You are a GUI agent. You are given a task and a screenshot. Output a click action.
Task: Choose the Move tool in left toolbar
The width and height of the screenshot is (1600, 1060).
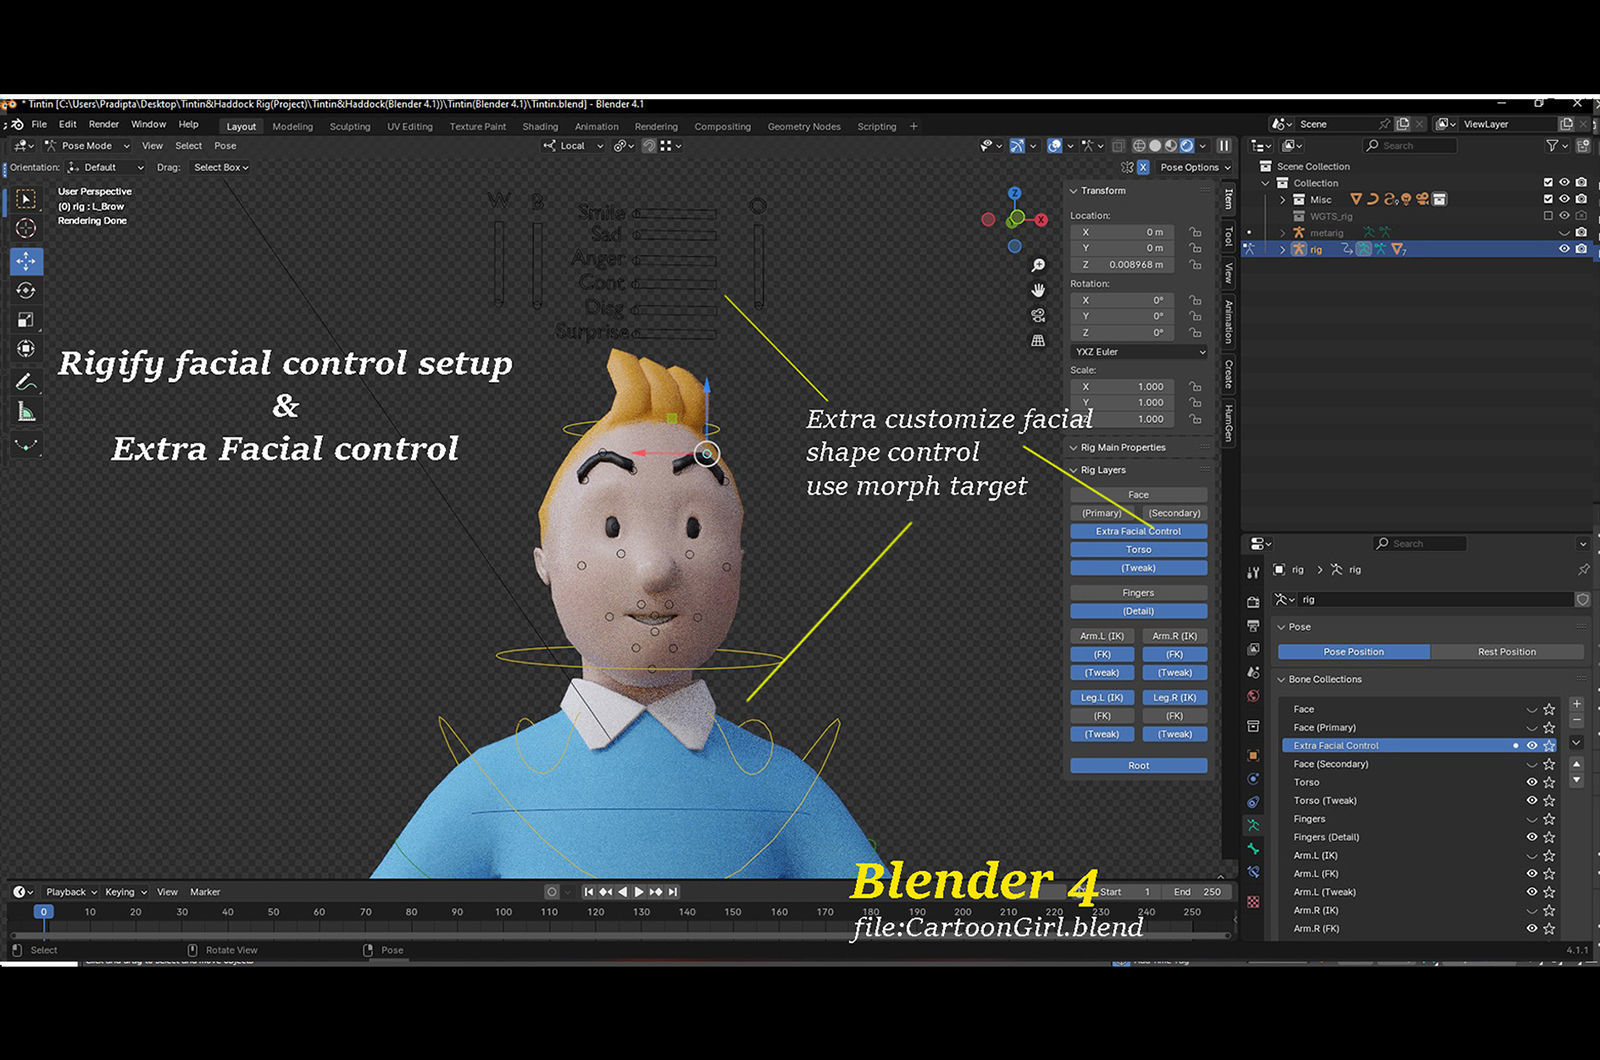point(26,261)
